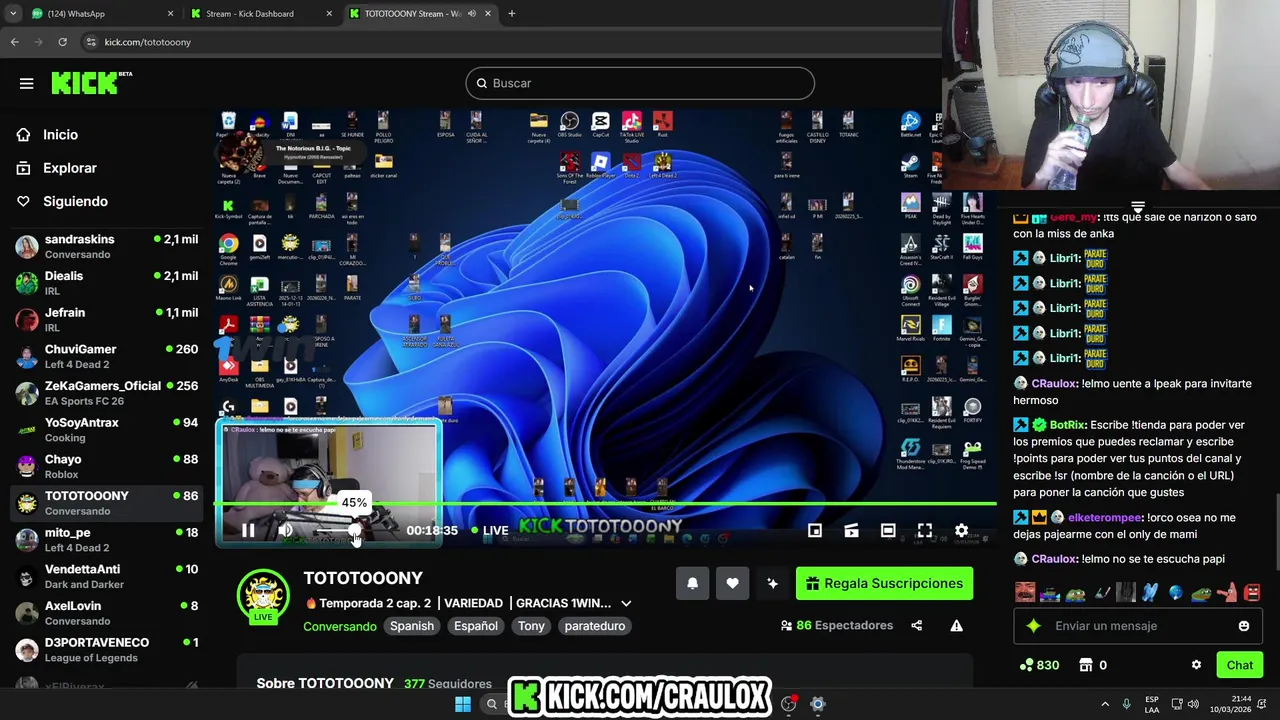Open YoSoyAntrax channel in sidebar

tap(106, 430)
